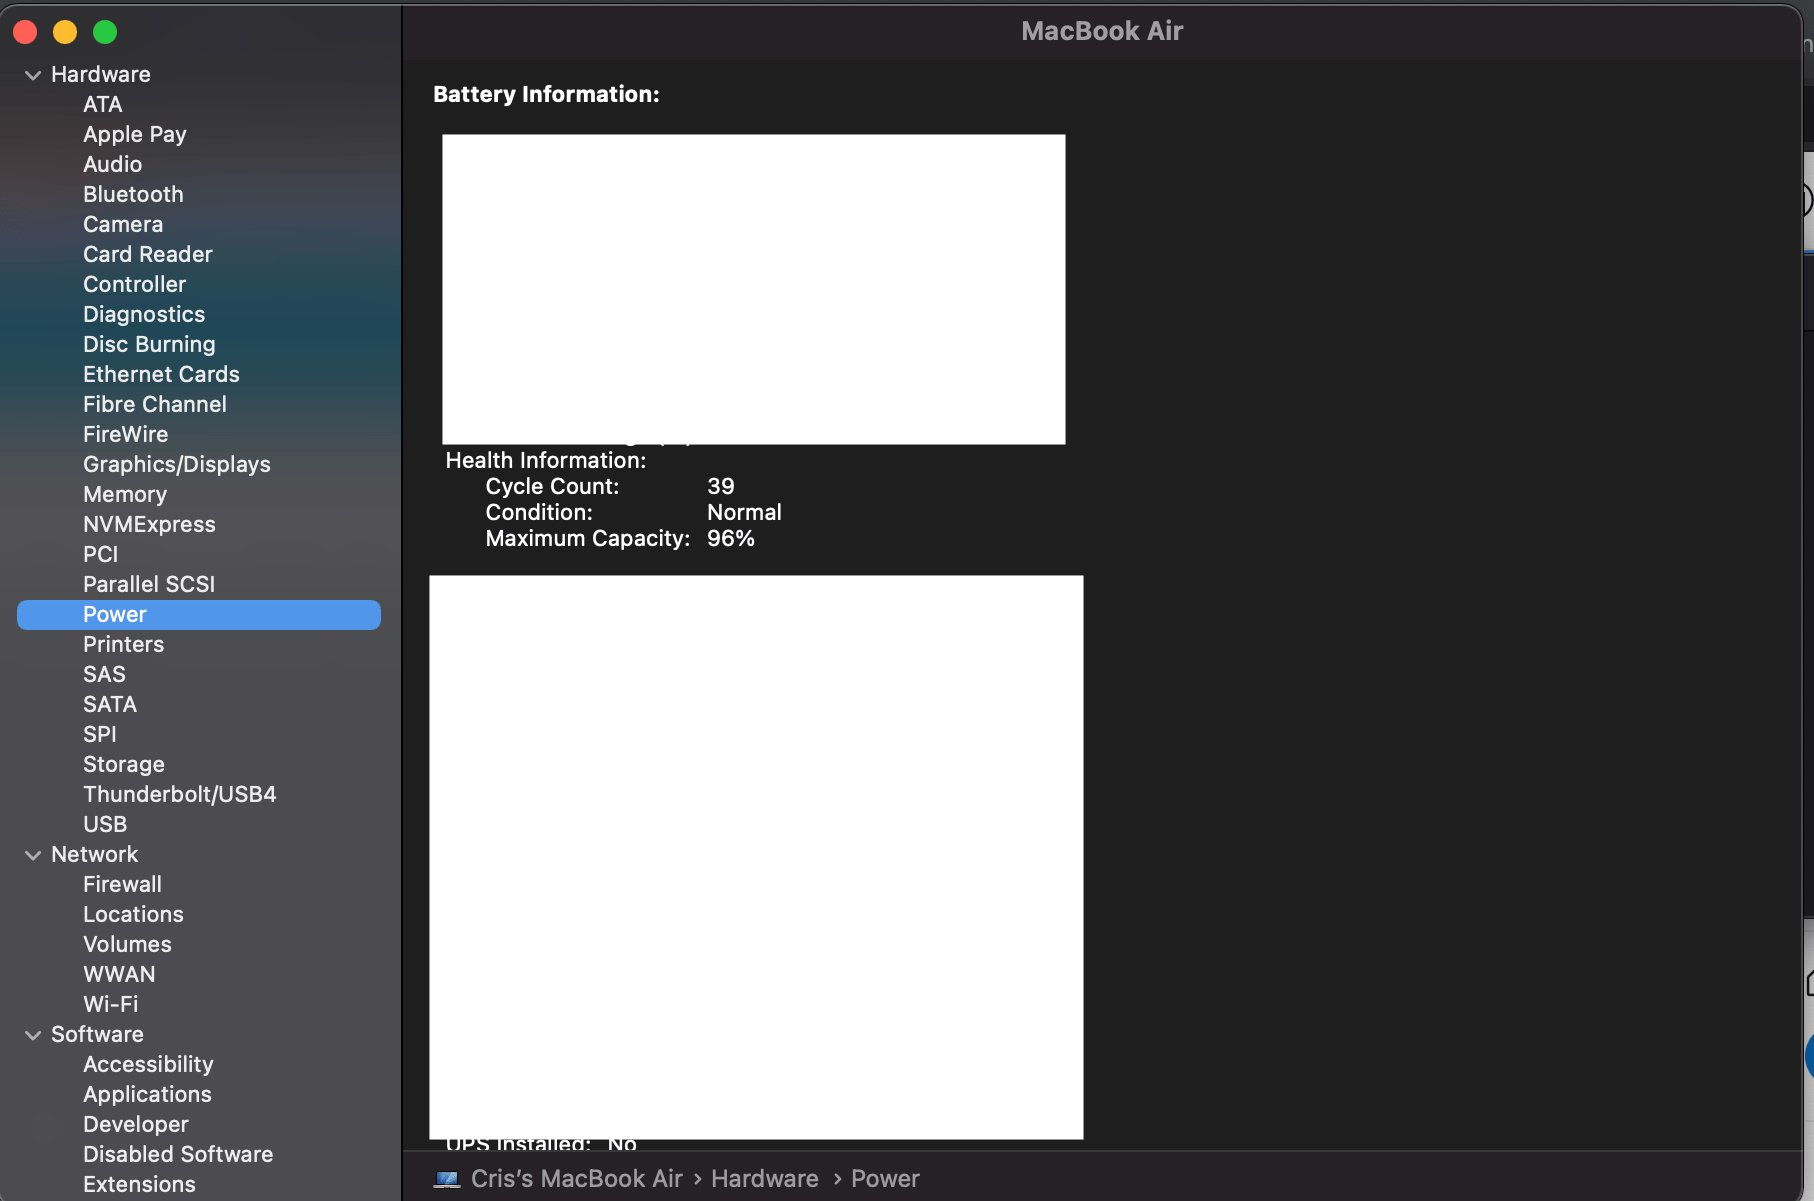The width and height of the screenshot is (1814, 1201).
Task: Navigate to Cris's MacBook Air via breadcrumb
Action: click(575, 1178)
